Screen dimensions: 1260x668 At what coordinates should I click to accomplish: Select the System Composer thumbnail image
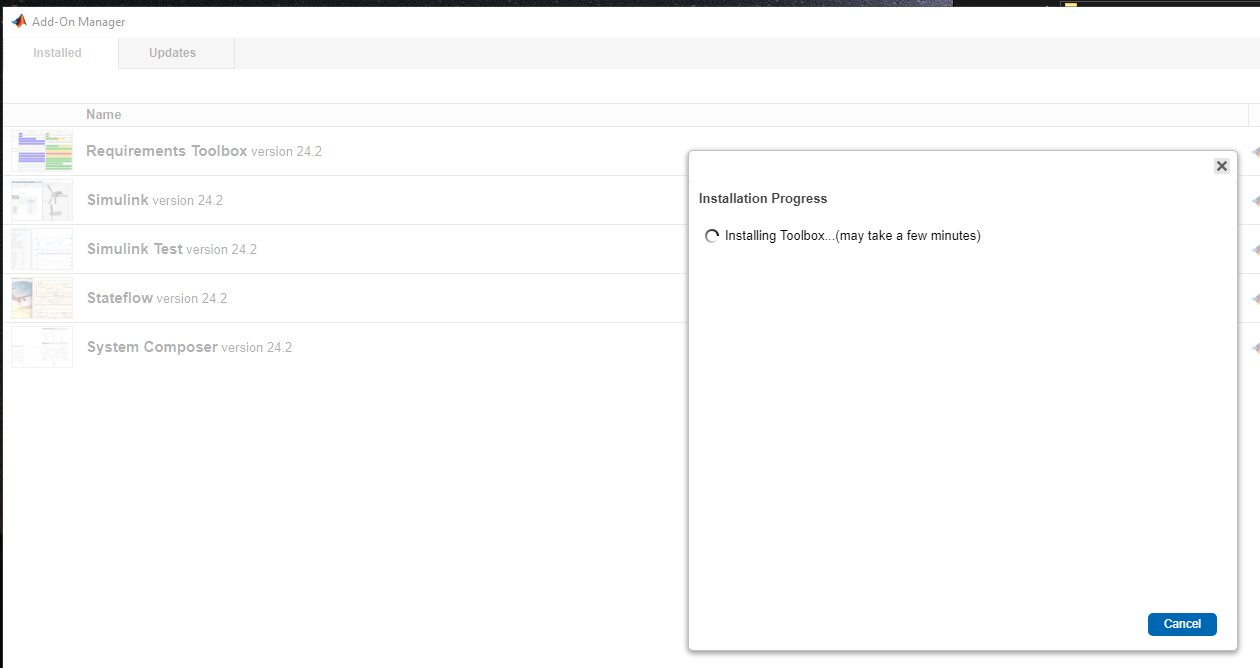(x=42, y=347)
